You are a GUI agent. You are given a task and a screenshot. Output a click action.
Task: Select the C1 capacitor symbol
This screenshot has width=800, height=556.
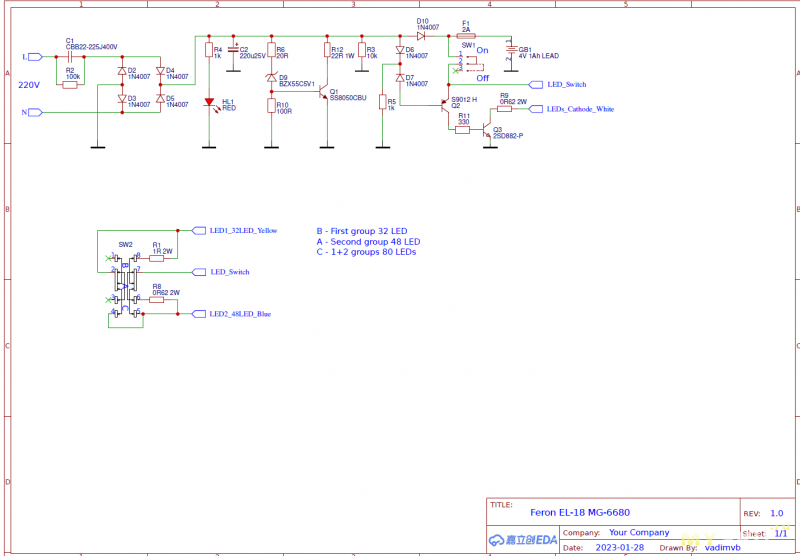[x=70, y=57]
